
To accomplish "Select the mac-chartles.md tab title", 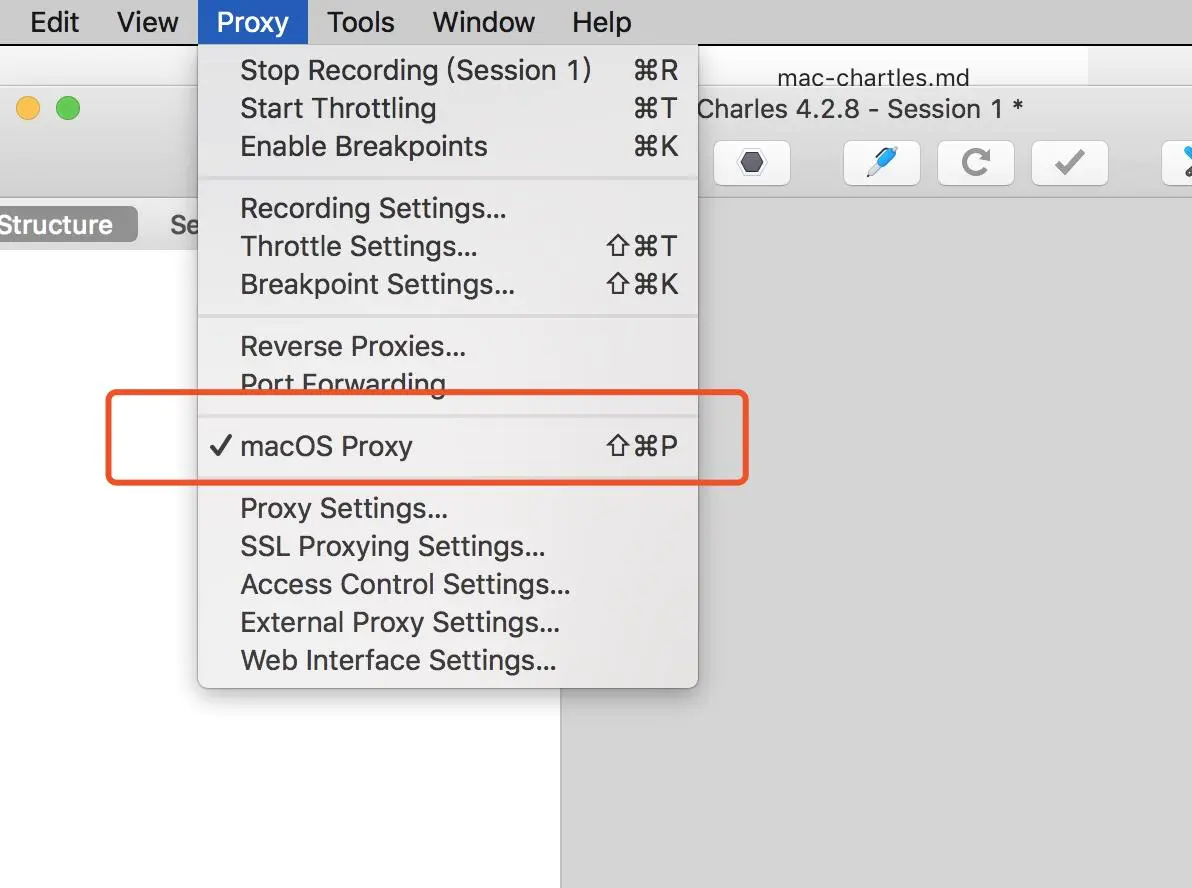I will point(873,77).
